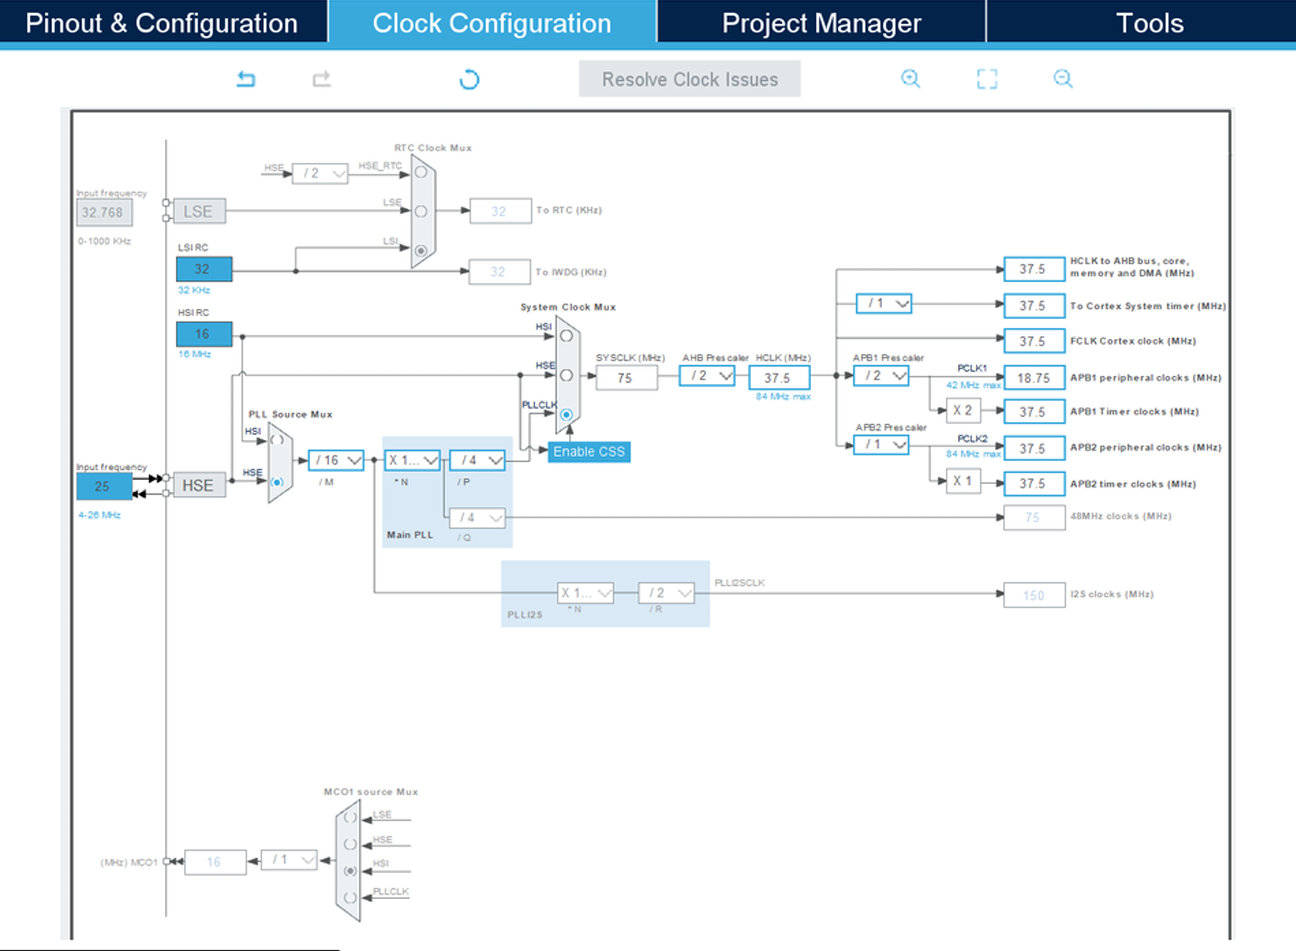Image resolution: width=1296 pixels, height=951 pixels.
Task: Click the redo arrow icon
Action: (x=321, y=79)
